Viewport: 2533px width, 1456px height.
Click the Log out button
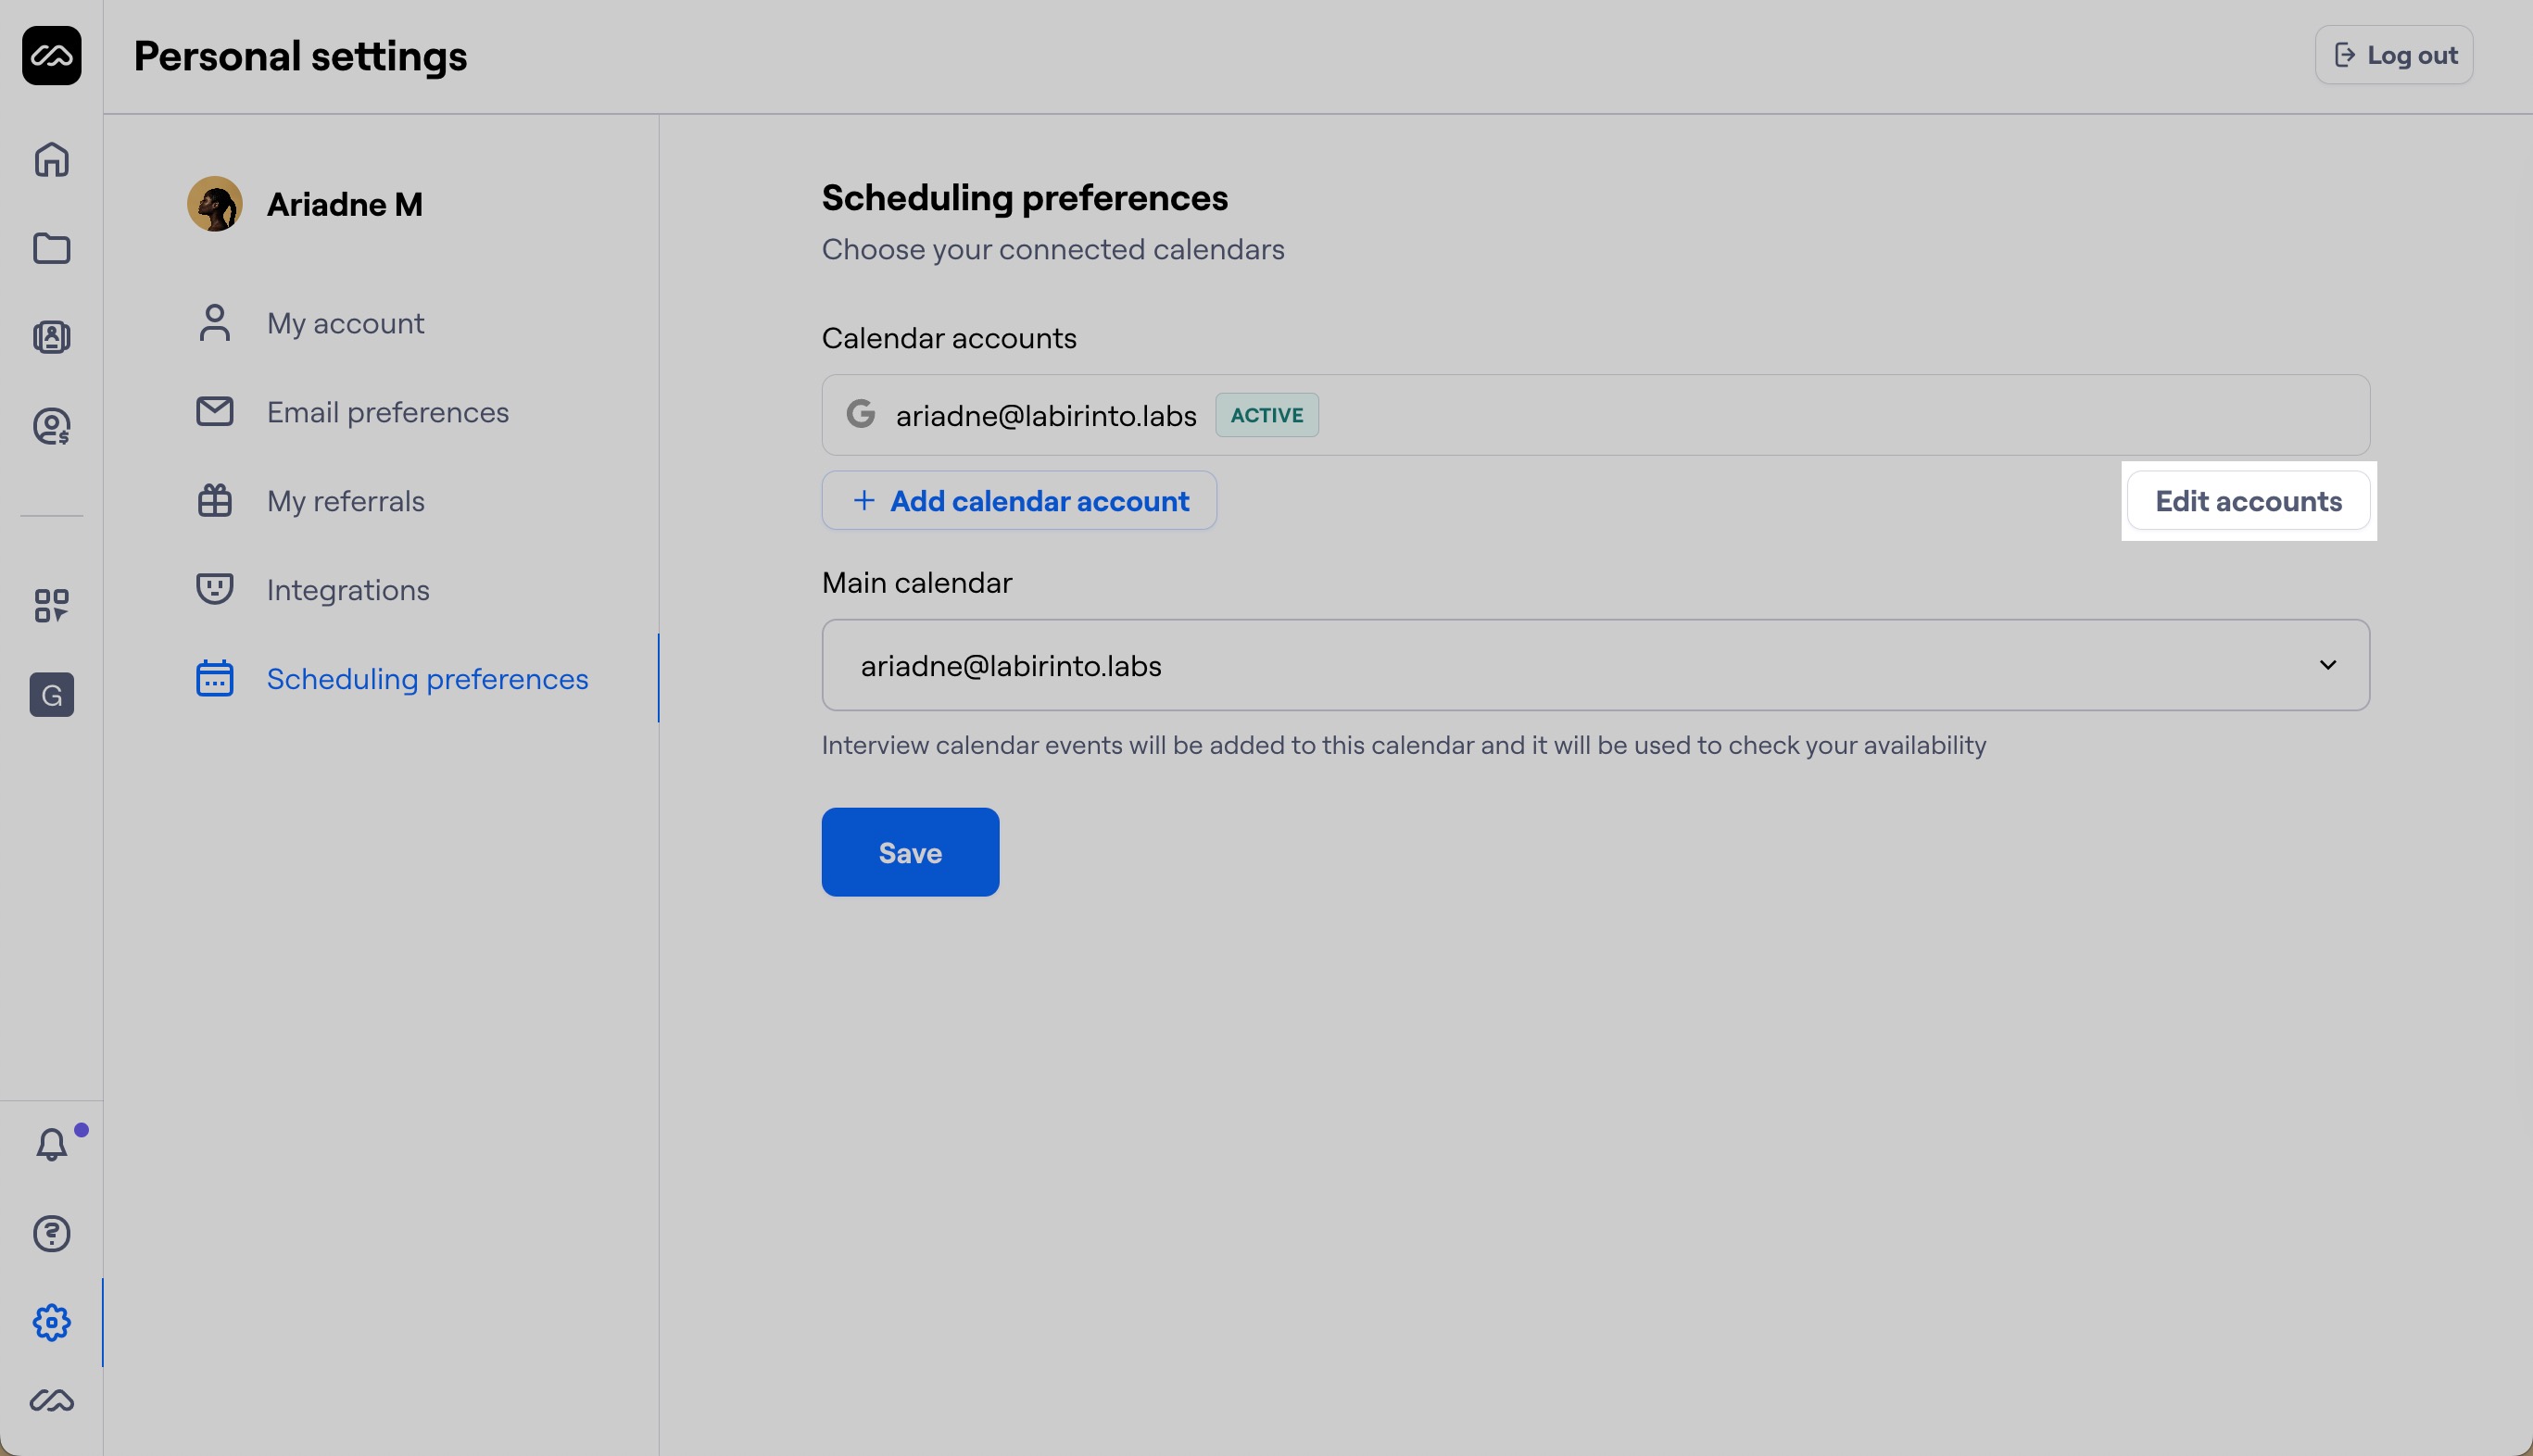2393,55
